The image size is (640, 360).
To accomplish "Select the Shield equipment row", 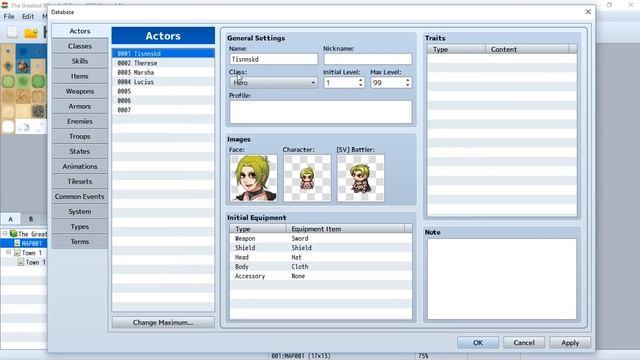I will (320, 248).
